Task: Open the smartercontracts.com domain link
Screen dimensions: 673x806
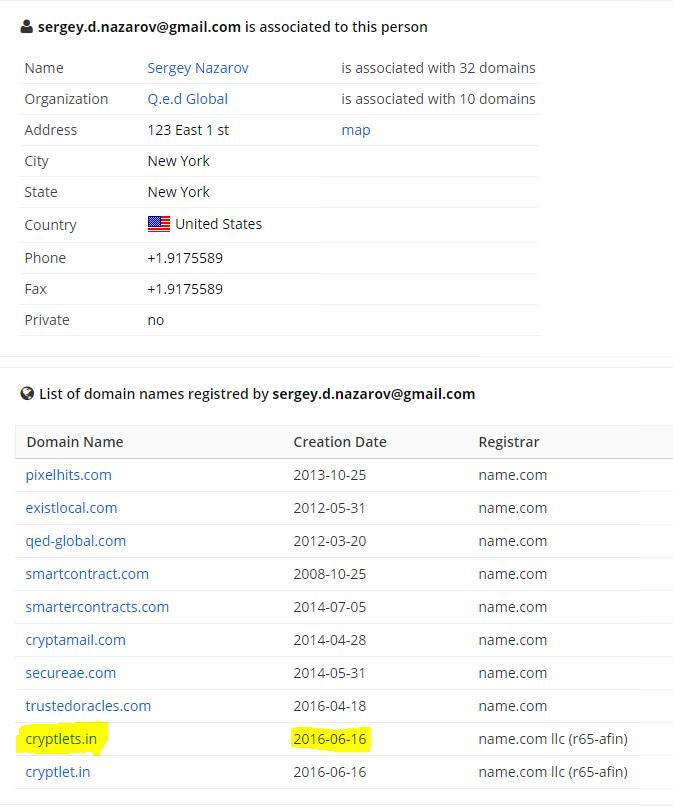Action: coord(97,607)
